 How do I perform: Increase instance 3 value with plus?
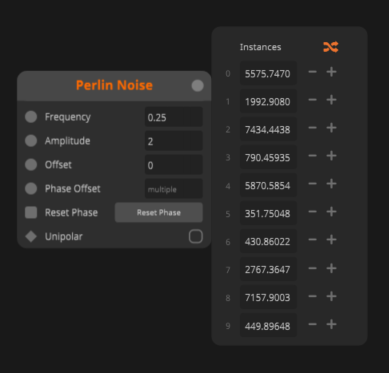pos(331,156)
